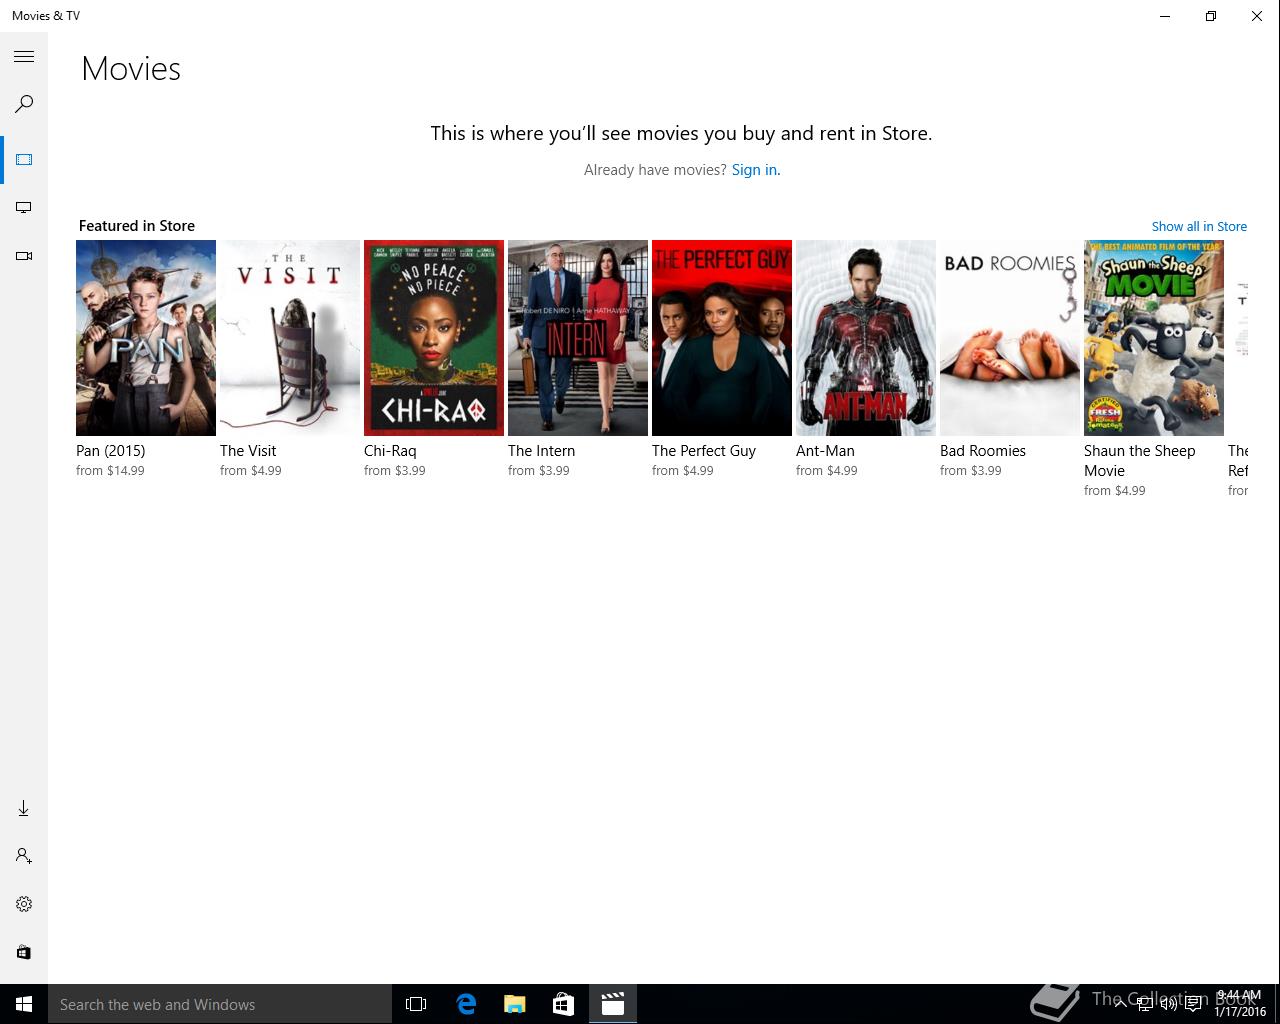1280x1024 pixels.
Task: Focus the 'Search the web and Windows' box
Action: (220, 1004)
